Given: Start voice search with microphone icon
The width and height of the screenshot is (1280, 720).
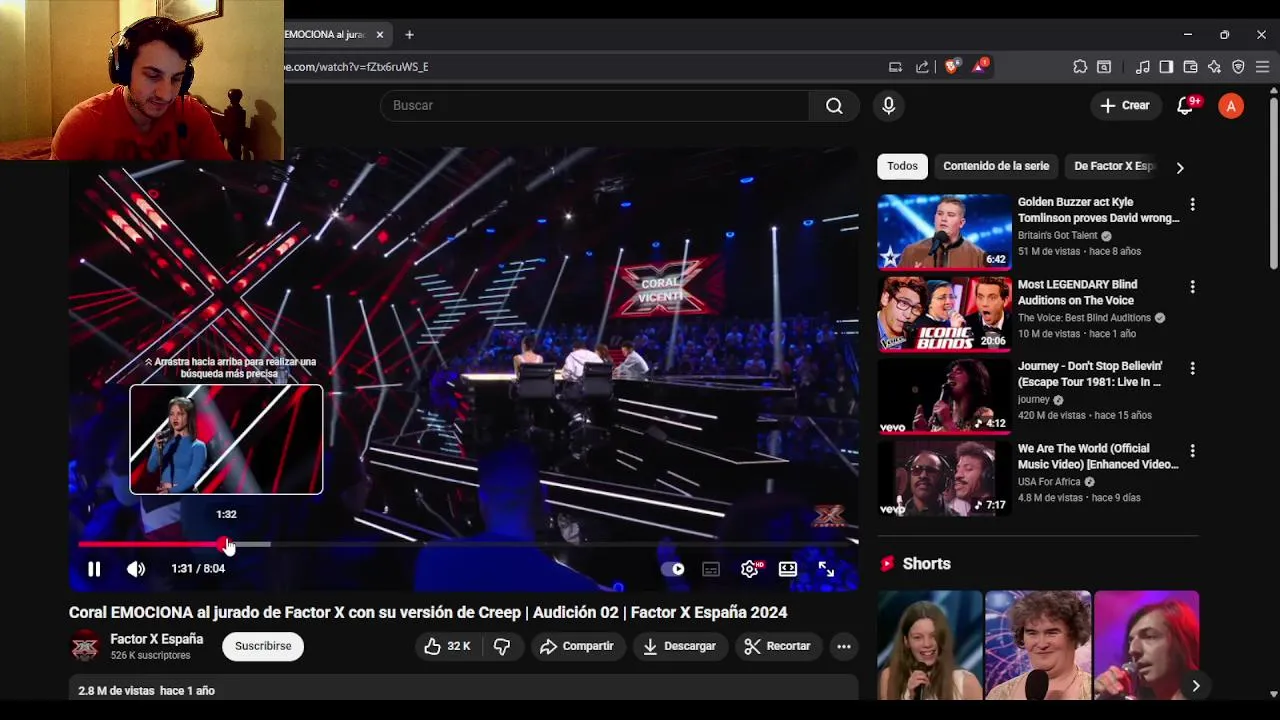Looking at the screenshot, I should click(888, 105).
